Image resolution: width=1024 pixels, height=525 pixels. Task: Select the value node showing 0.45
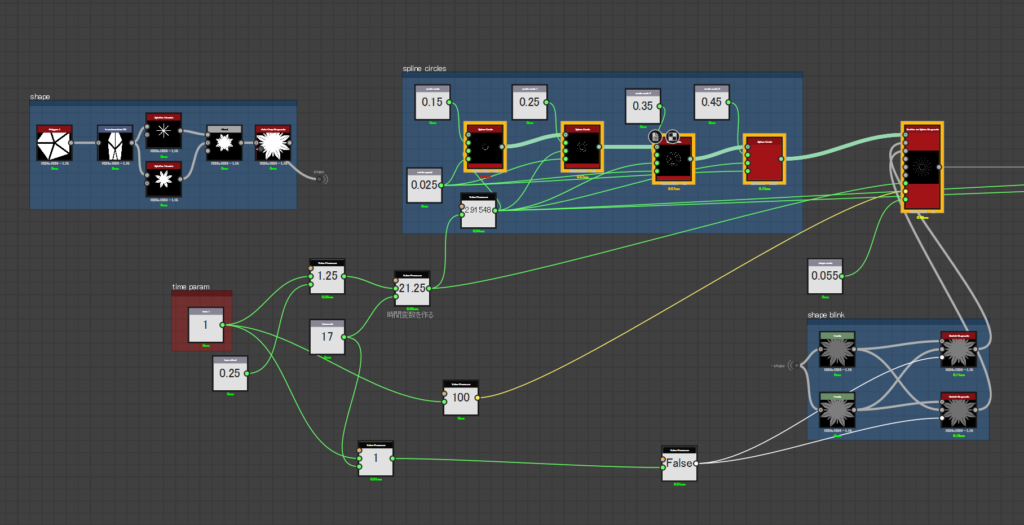711,102
